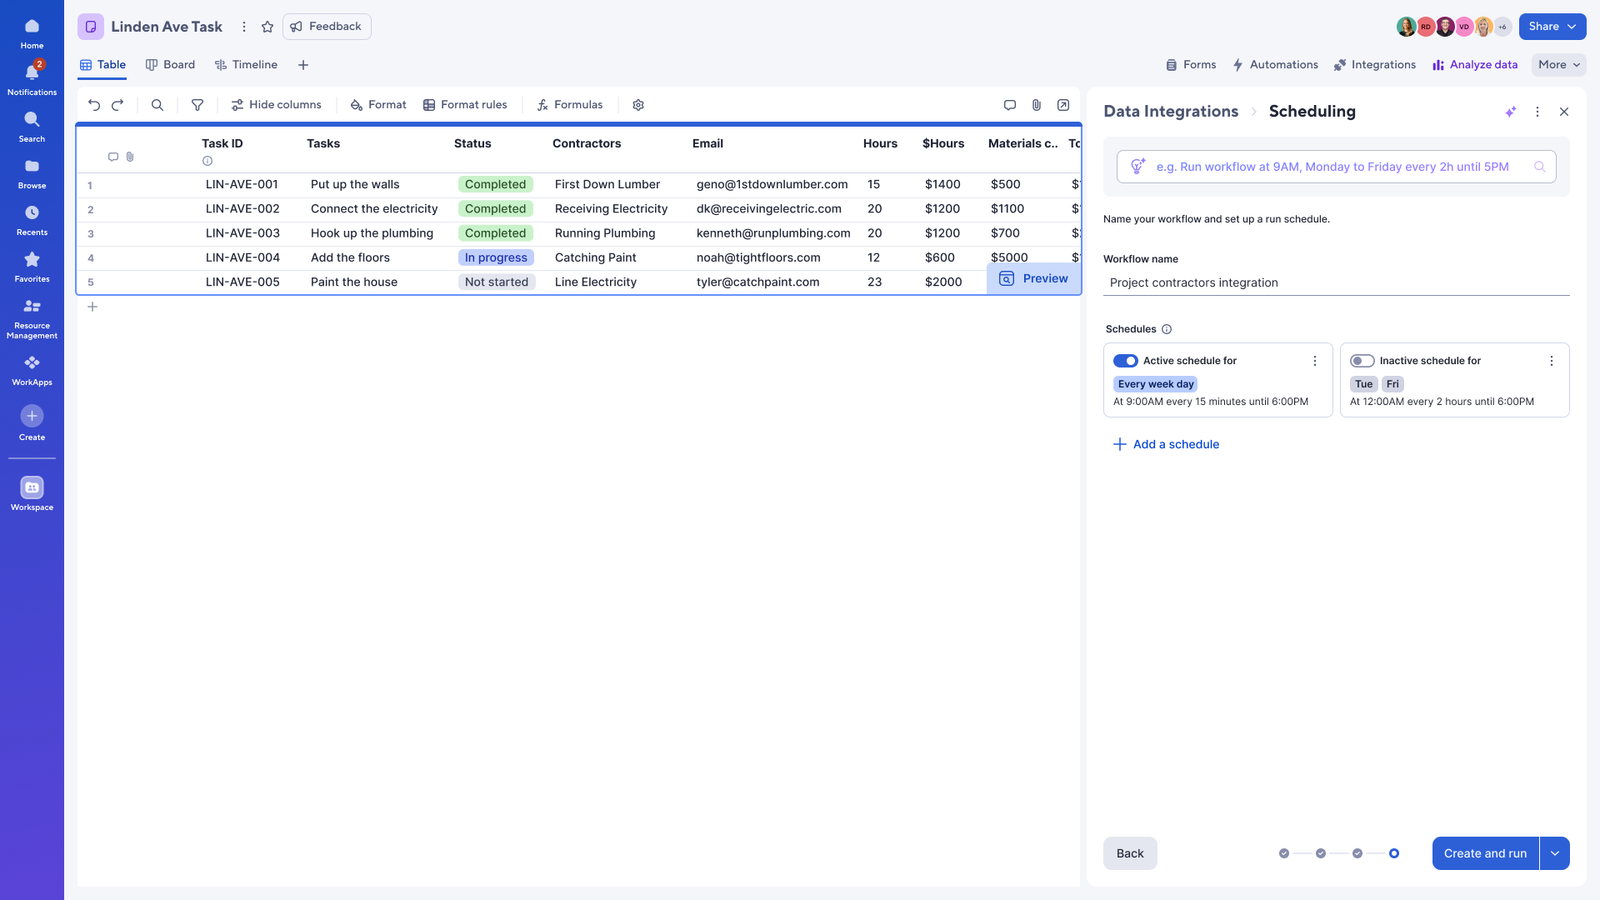Open Notifications in the sidebar
The height and width of the screenshot is (900, 1600).
click(x=32, y=78)
